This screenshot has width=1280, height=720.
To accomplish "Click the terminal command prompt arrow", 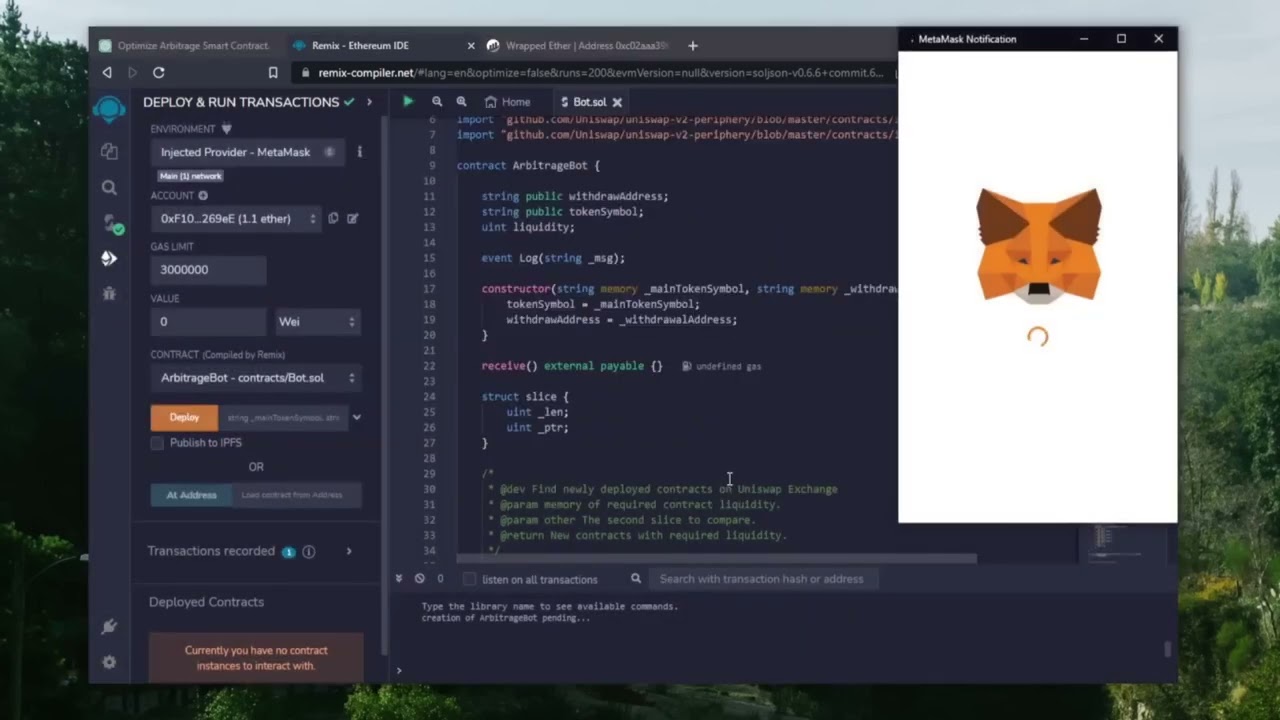I will point(399,670).
